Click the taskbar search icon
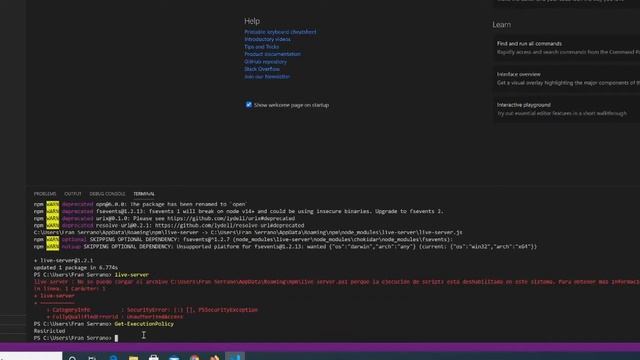Screen dimensions: 640x360 [72, 358]
